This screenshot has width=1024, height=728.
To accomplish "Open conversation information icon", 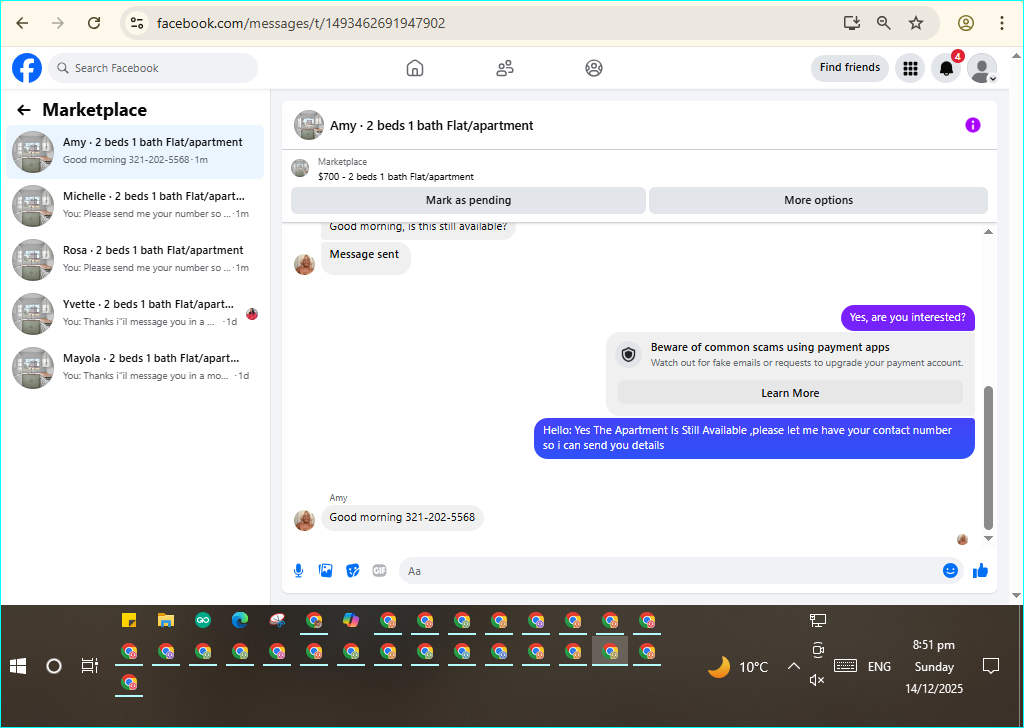I will pos(972,125).
